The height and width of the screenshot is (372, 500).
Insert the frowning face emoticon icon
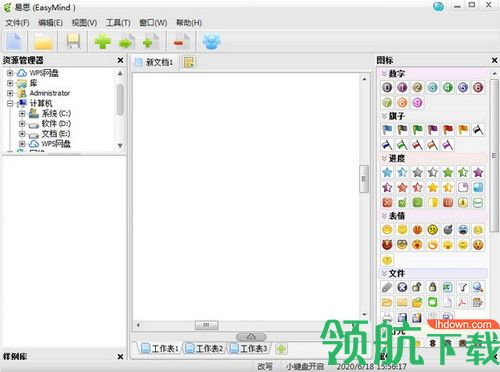click(433, 229)
